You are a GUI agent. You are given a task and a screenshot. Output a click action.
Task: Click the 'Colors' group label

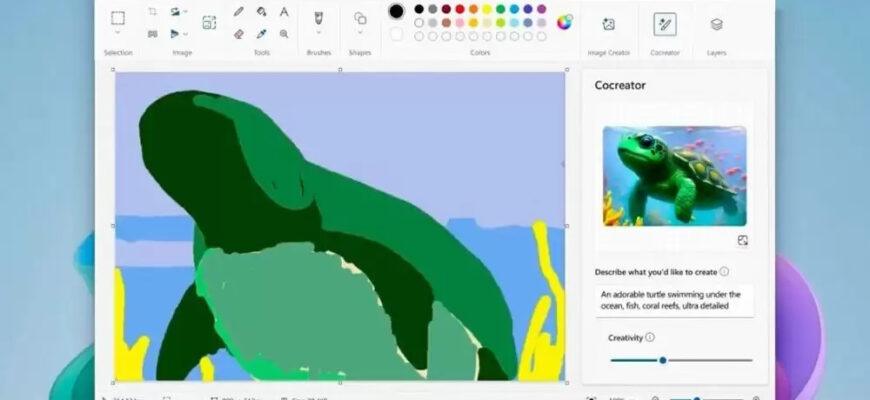point(480,53)
